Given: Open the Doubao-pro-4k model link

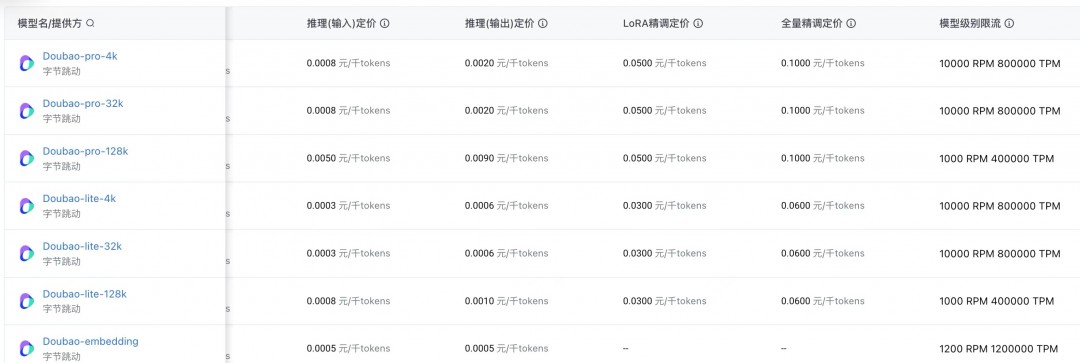Looking at the screenshot, I should point(80,56).
